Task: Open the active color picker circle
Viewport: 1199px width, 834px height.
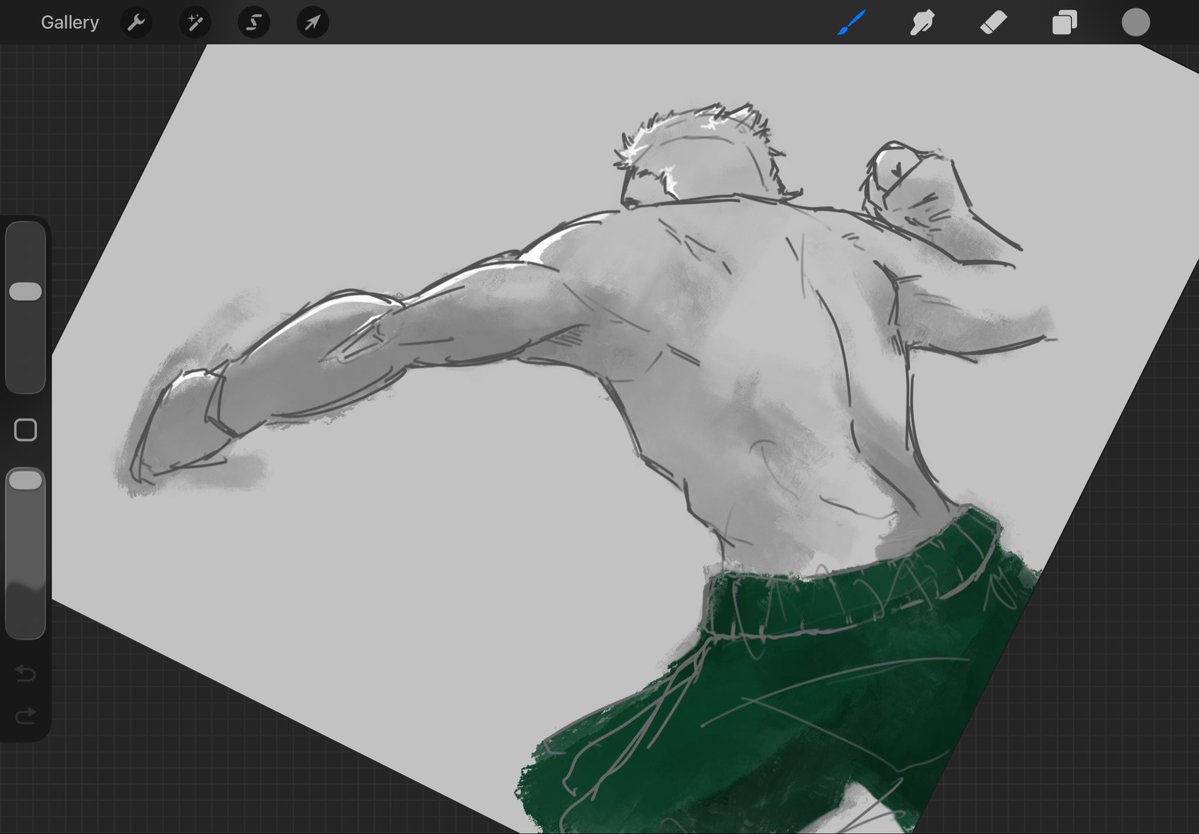Action: (x=1136, y=22)
